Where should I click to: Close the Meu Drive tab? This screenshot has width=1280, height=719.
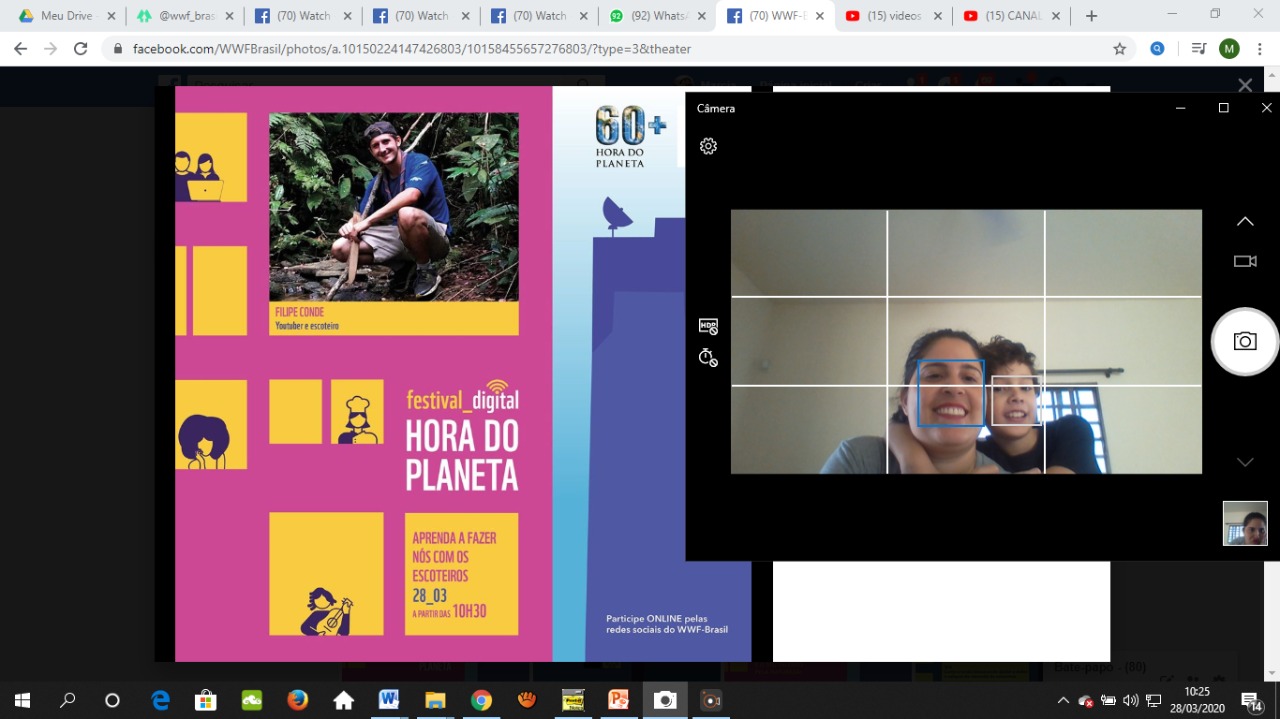tap(111, 16)
